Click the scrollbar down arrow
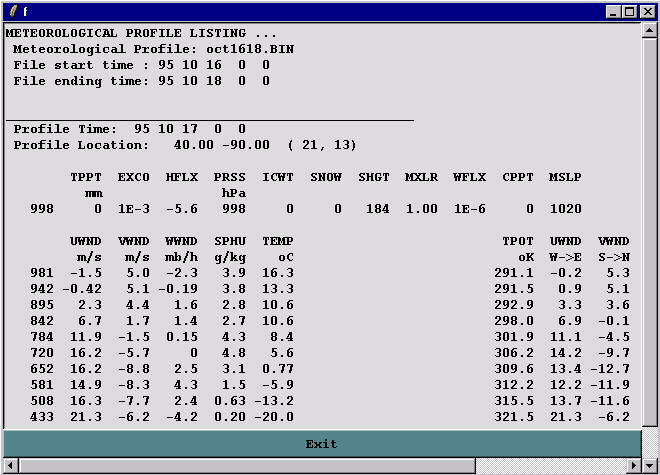Screen dimensions: 660x475 [x=648, y=421]
